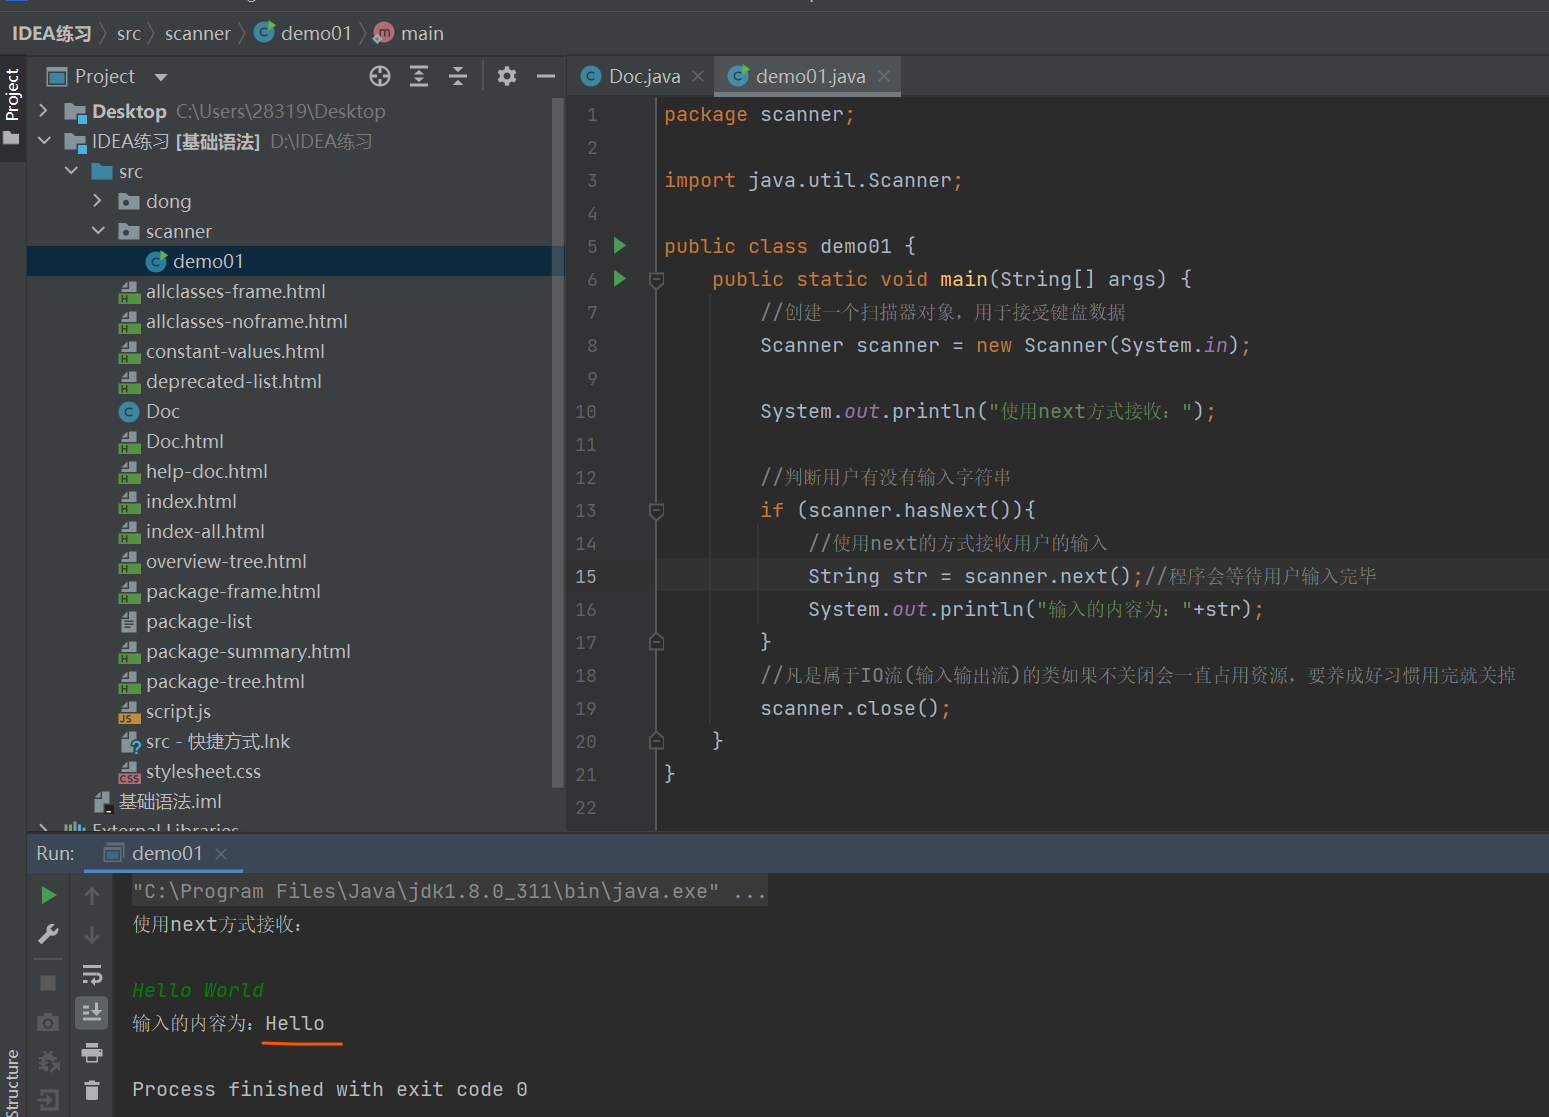Expand the dong package folder
1549x1117 pixels.
pos(97,201)
